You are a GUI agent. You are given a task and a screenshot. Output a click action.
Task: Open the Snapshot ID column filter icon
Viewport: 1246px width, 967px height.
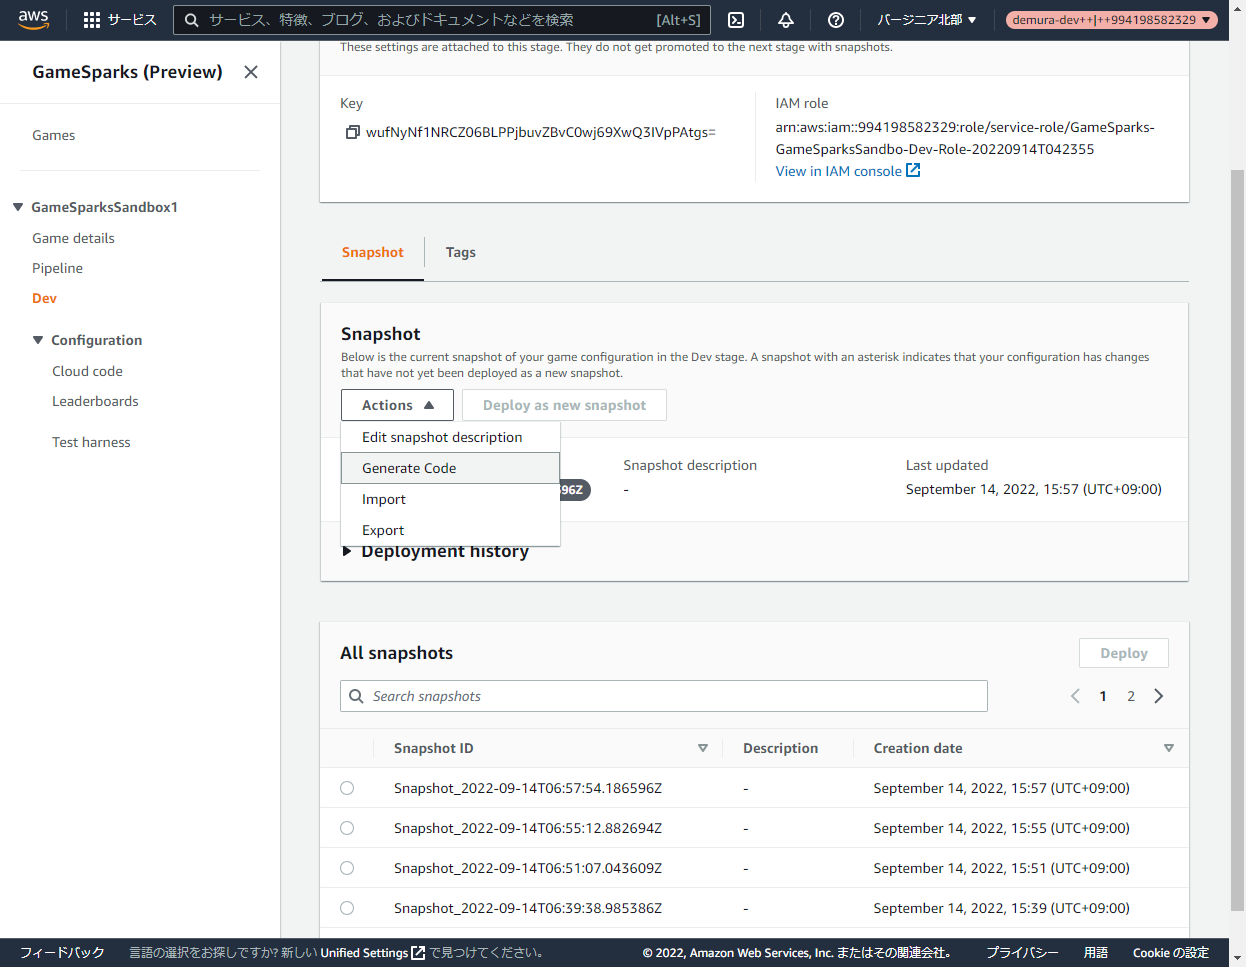pyautogui.click(x=703, y=748)
